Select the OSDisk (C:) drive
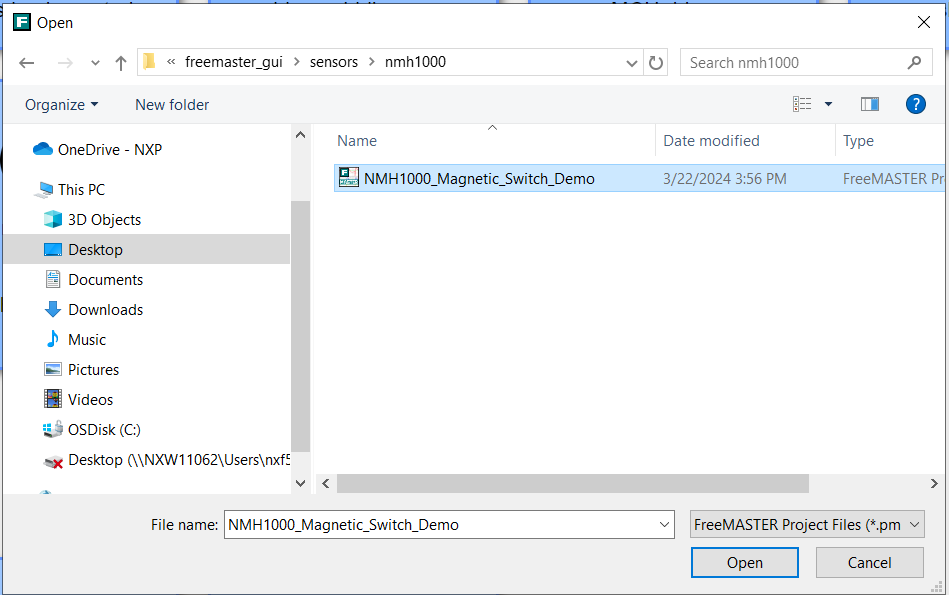Image resolution: width=949 pixels, height=595 pixels. pos(104,430)
